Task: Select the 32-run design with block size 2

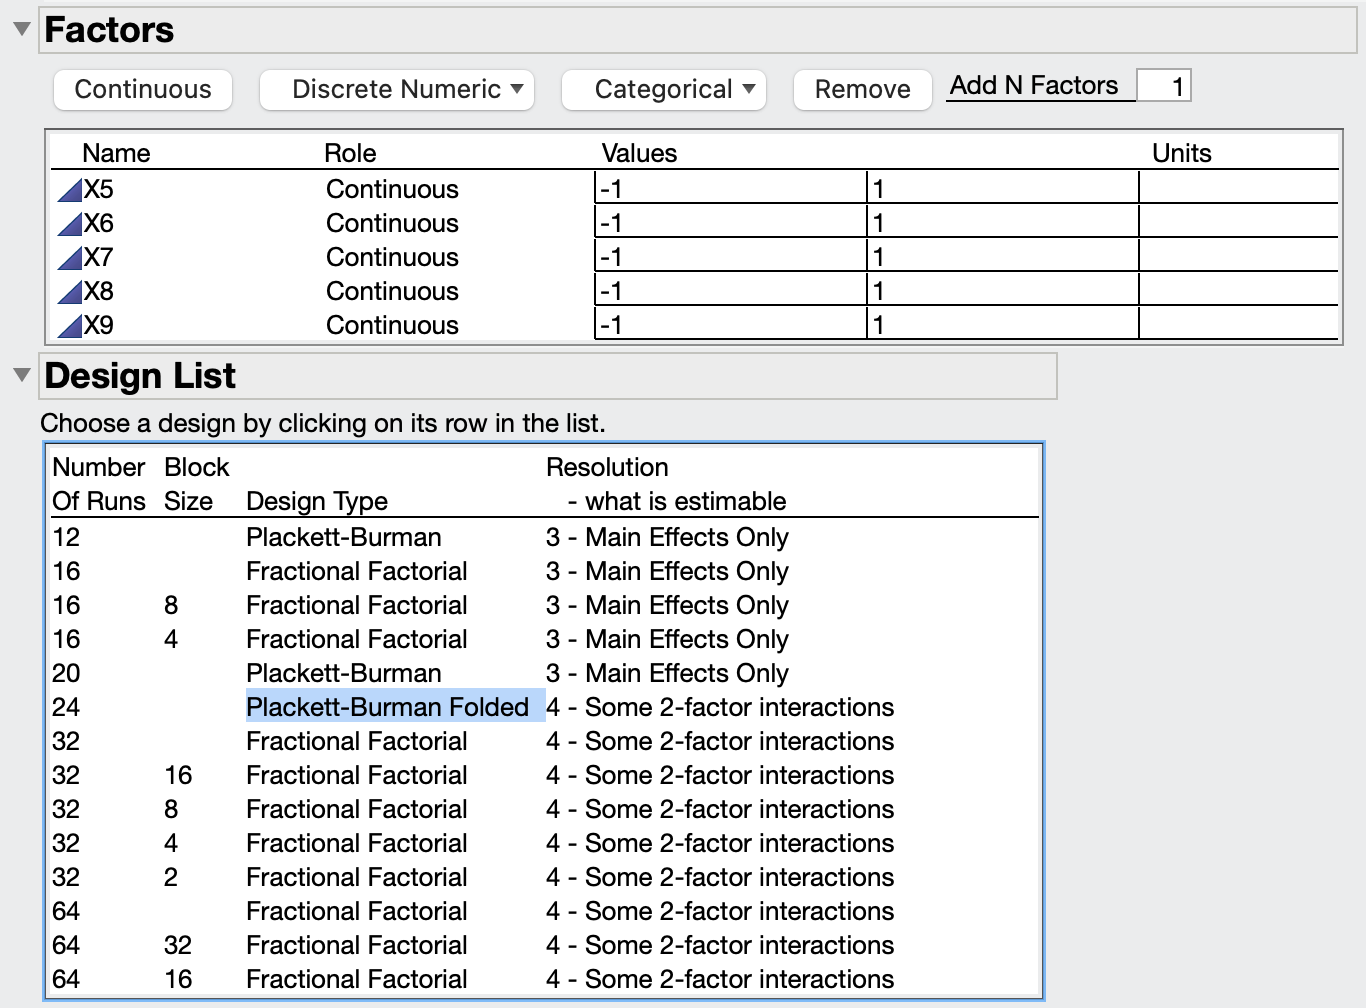Action: [356, 877]
